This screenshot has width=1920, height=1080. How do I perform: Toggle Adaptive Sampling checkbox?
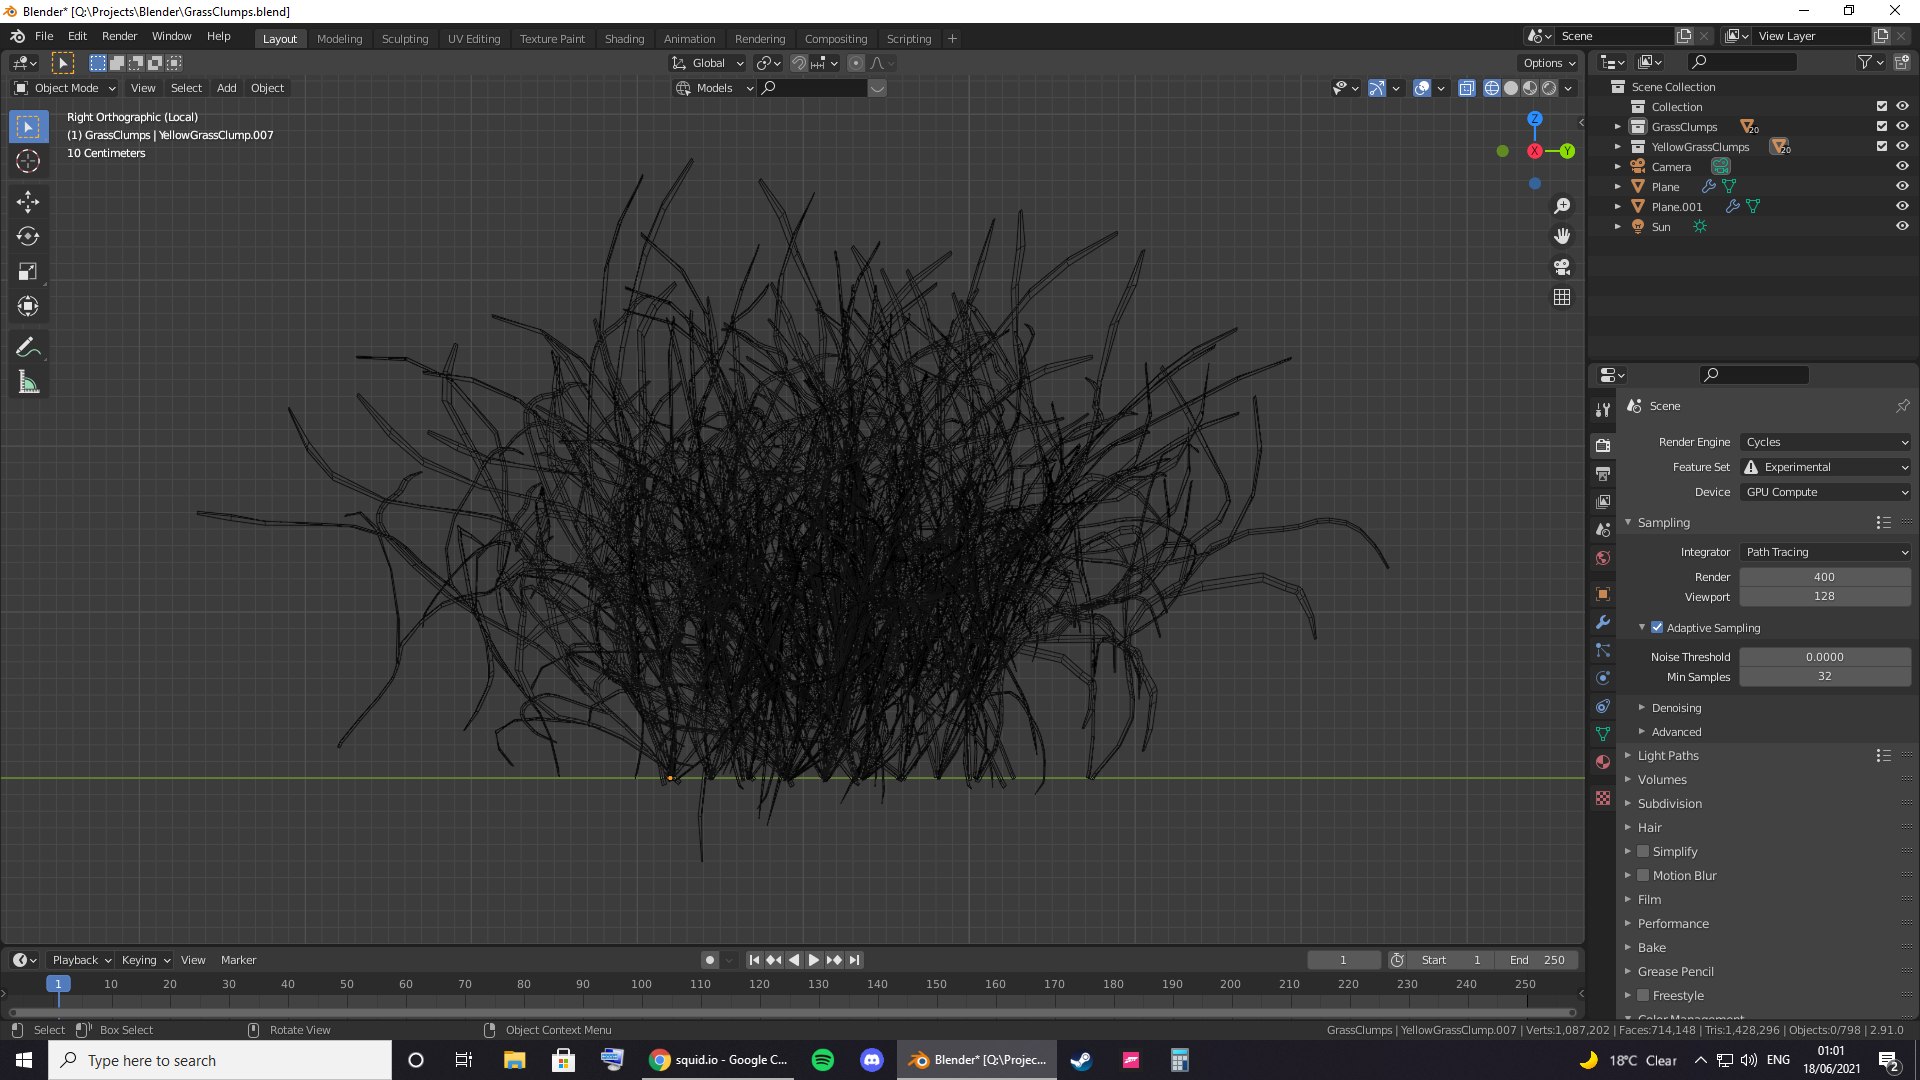click(1657, 628)
